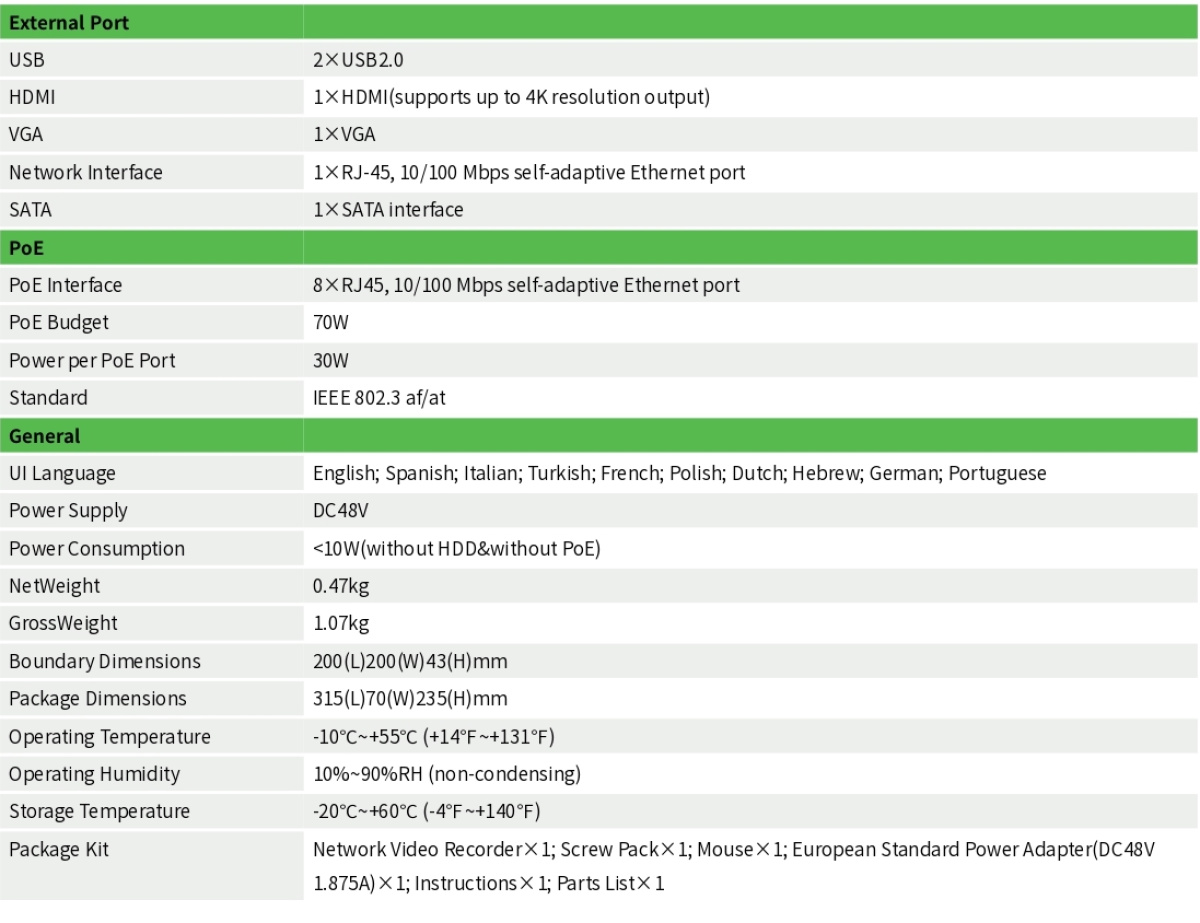Click the Package Kit label
The height and width of the screenshot is (923, 1200).
[x=59, y=850]
